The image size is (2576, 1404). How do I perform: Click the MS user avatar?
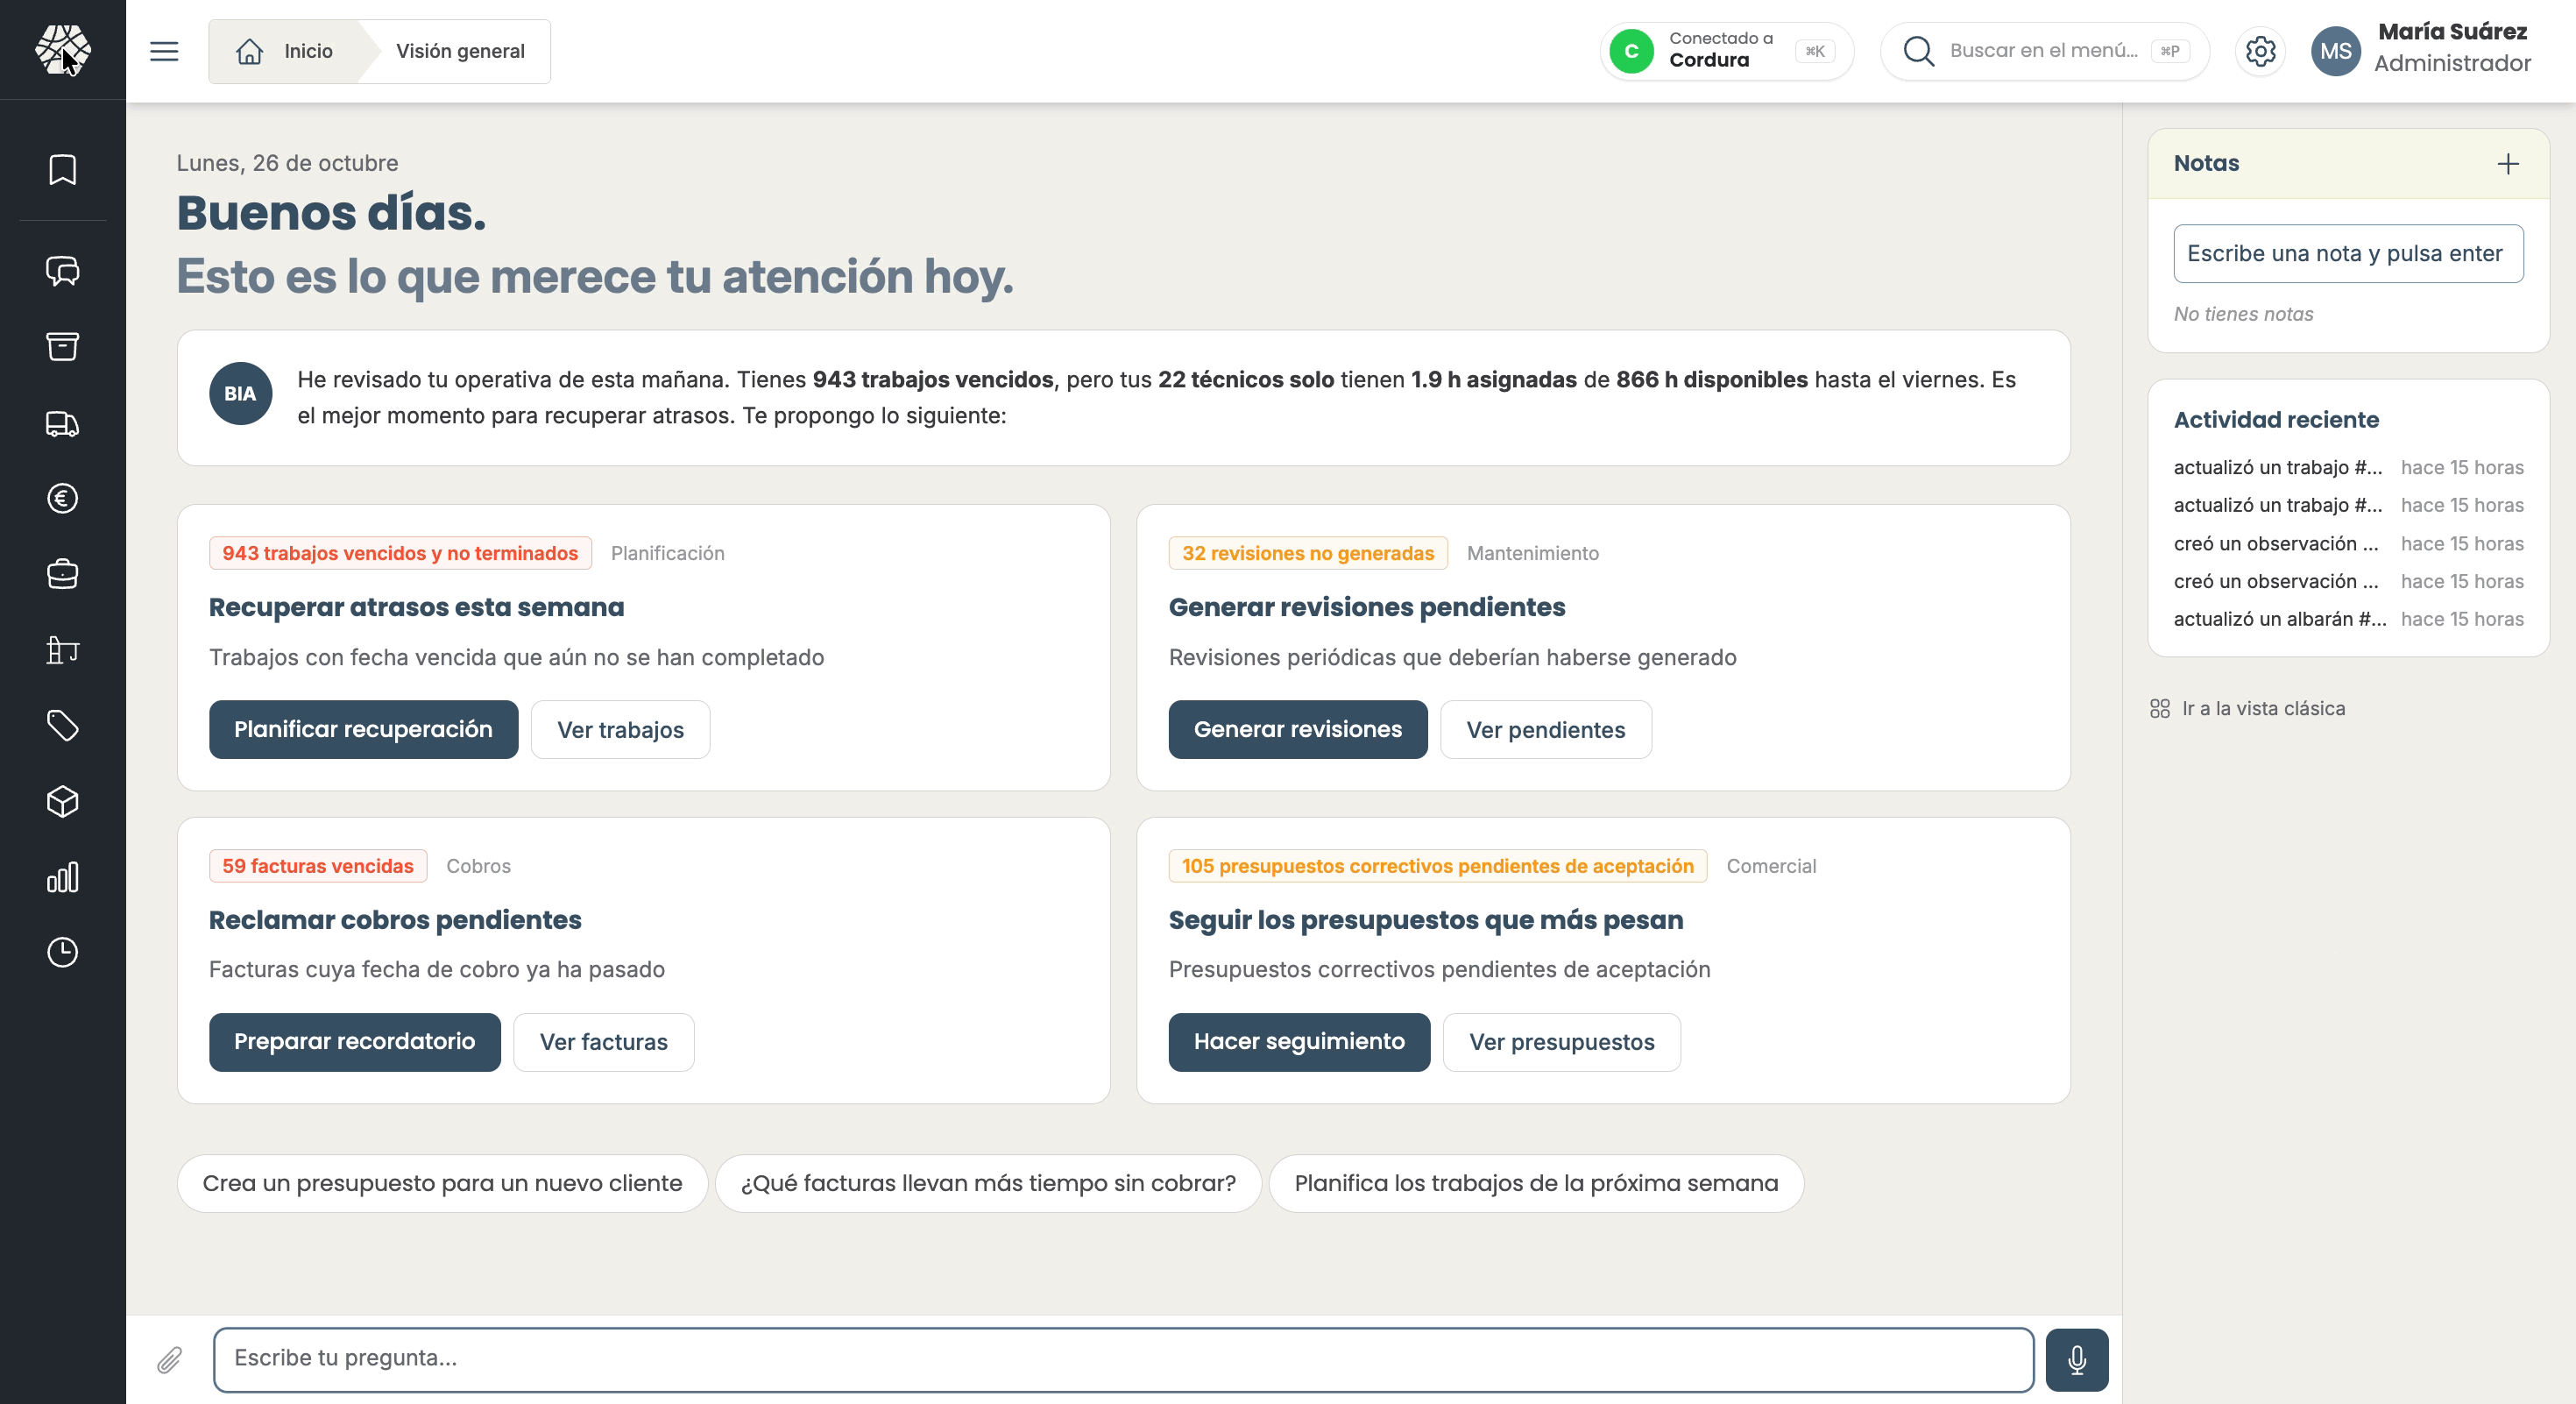pos(2335,51)
